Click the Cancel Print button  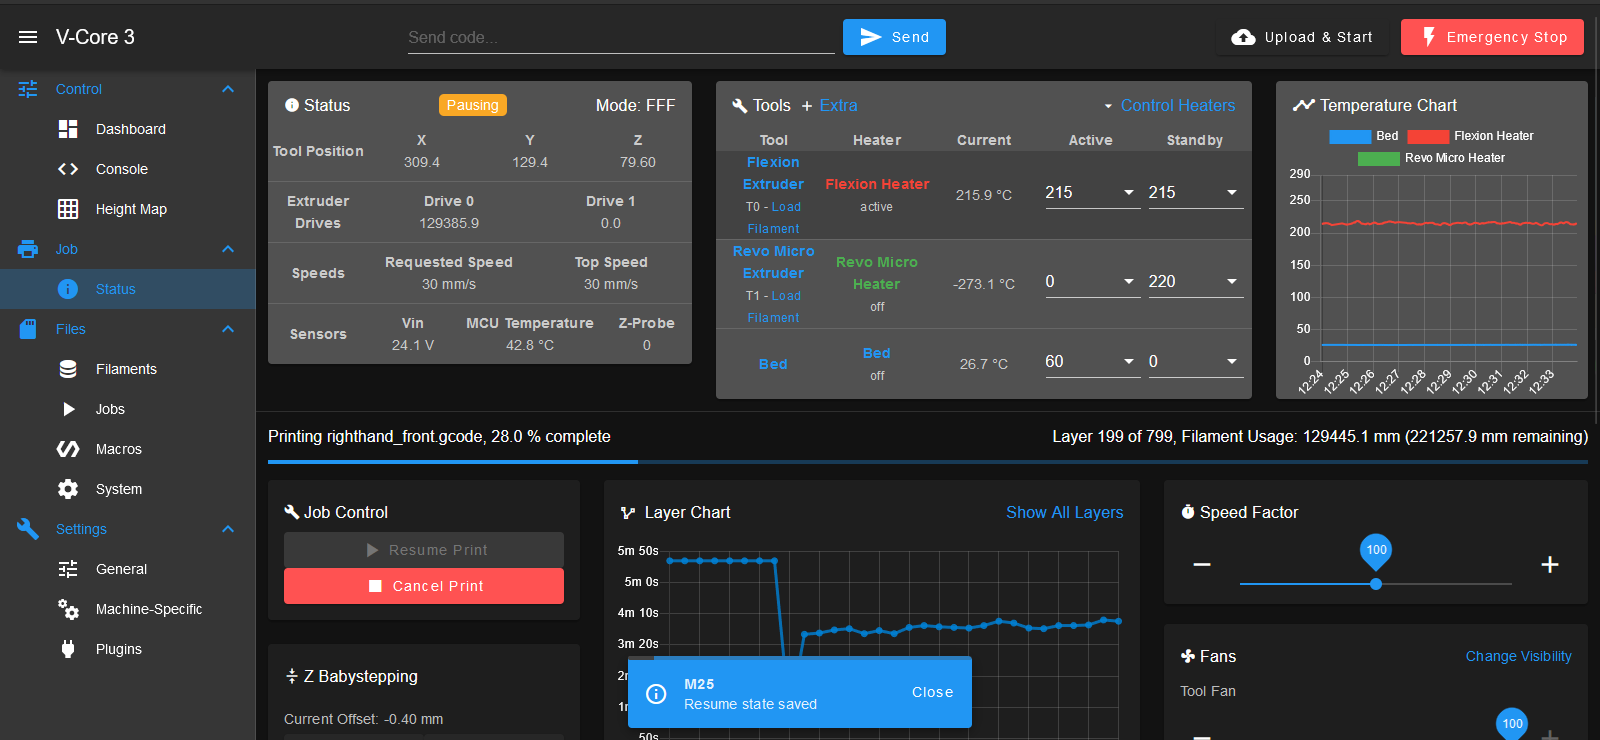click(x=424, y=586)
